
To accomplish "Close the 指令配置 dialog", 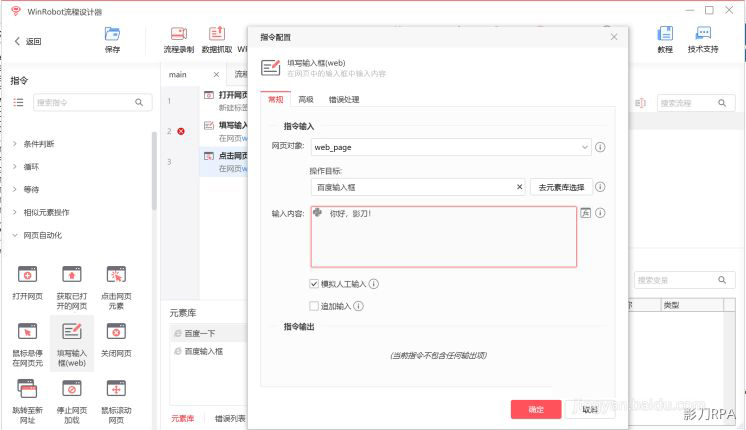I will pos(614,37).
